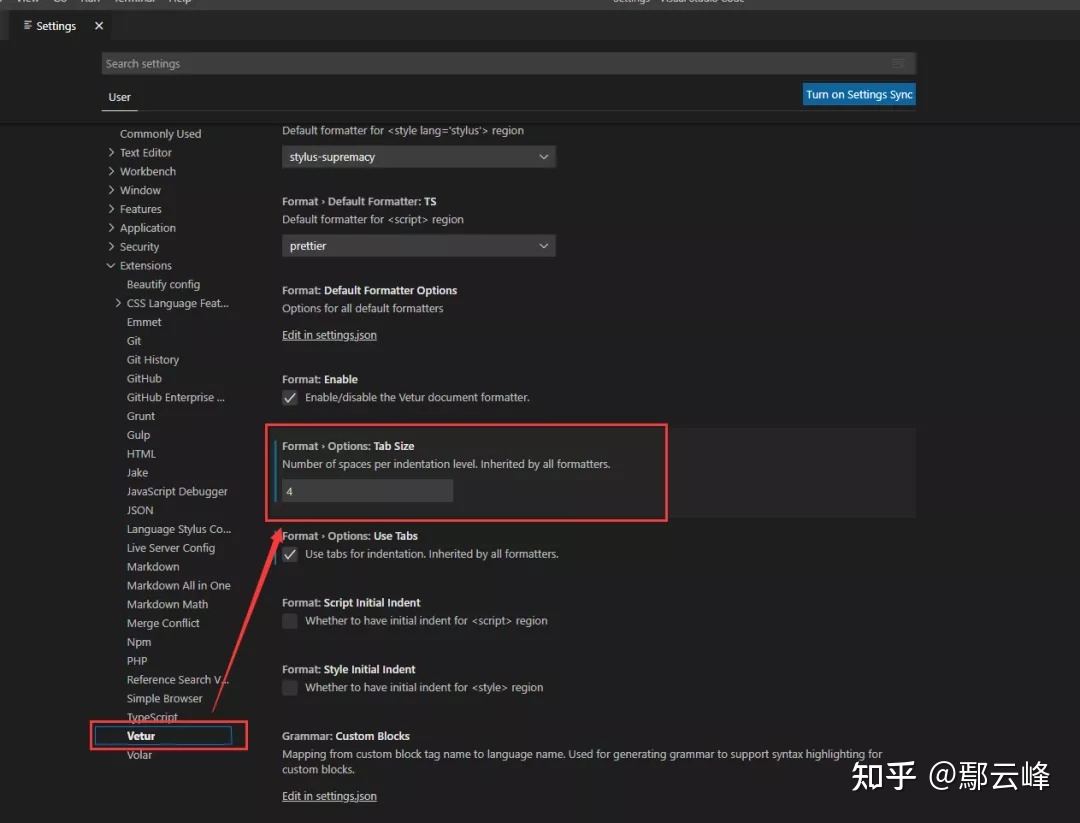The image size is (1080, 823).
Task: Select JavaScript Debugger settings
Action: (177, 491)
